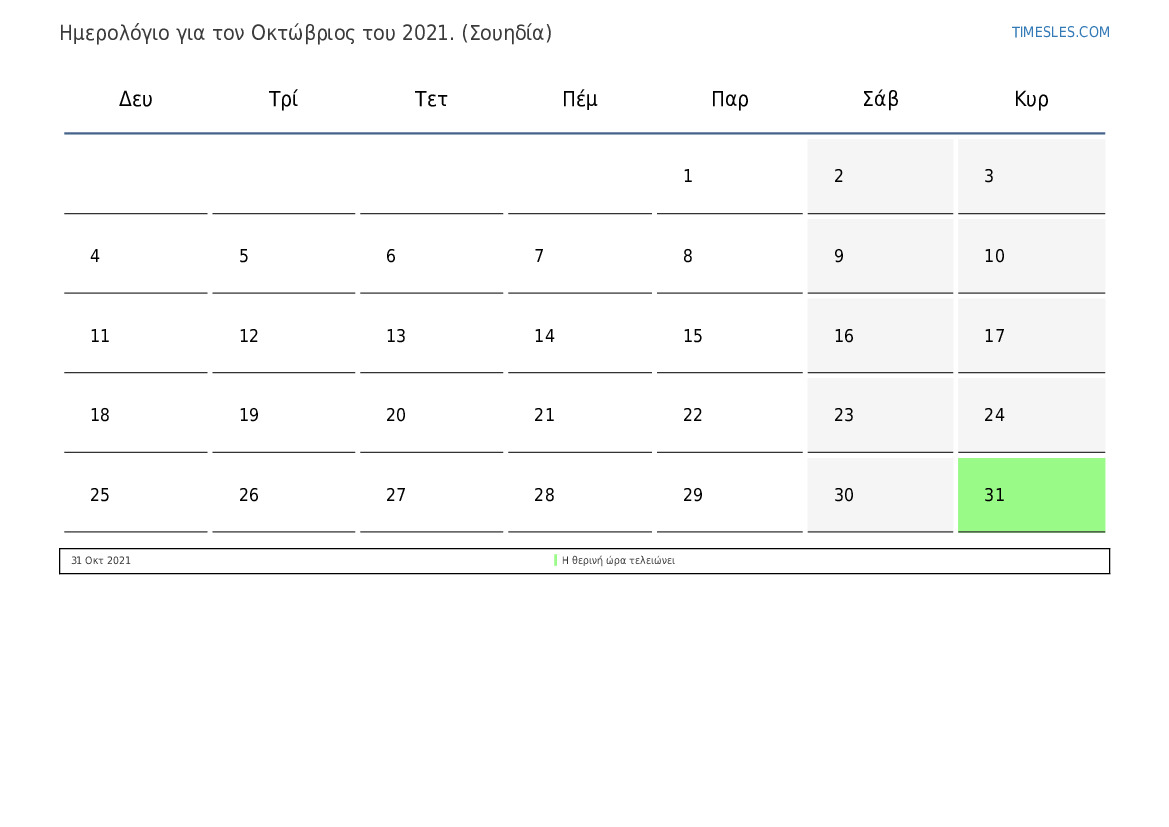The width and height of the screenshot is (1169, 827).
Task: Click the Πέμ column header
Action: point(579,99)
